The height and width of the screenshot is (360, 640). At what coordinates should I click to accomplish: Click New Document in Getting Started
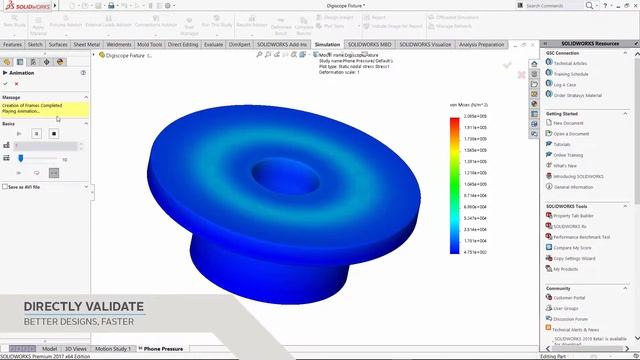[x=568, y=123]
